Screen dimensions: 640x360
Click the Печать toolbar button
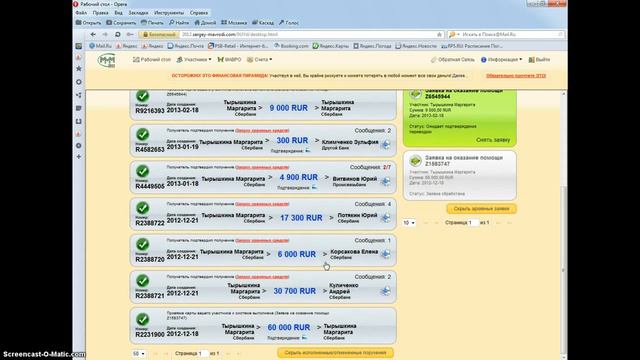(152, 23)
